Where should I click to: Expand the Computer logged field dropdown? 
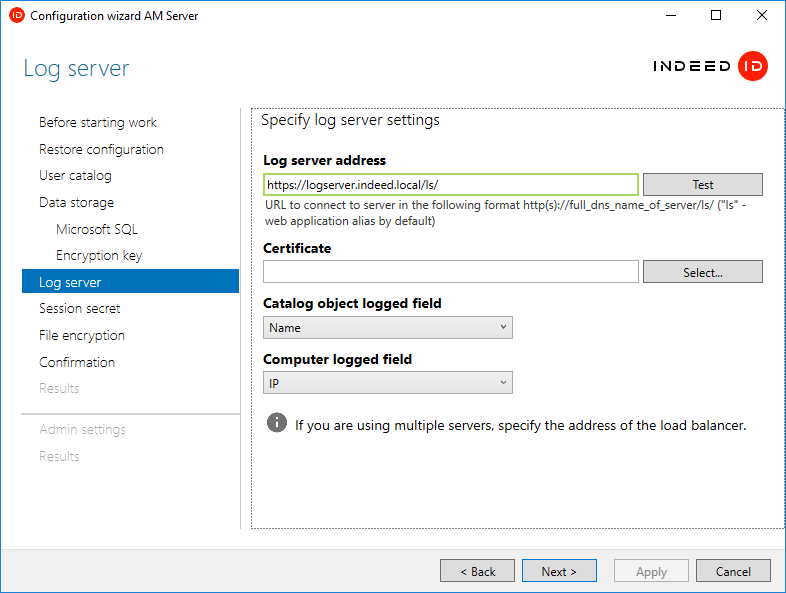click(388, 383)
